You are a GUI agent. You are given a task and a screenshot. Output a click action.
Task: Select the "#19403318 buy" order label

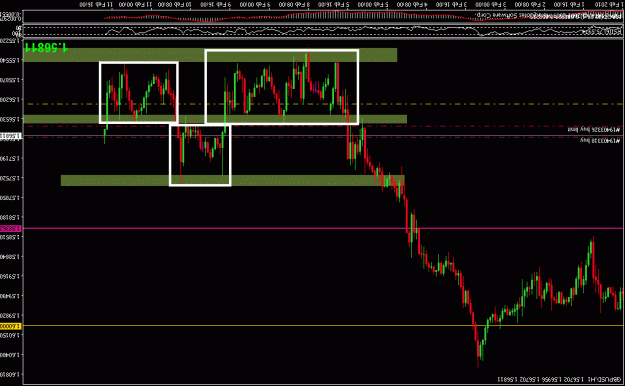pos(600,141)
